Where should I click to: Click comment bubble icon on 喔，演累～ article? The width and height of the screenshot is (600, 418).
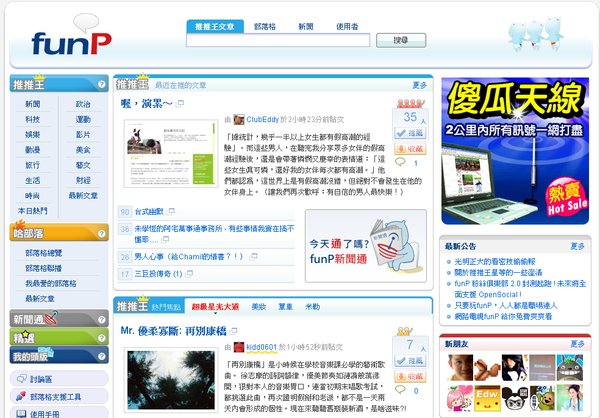point(400,162)
